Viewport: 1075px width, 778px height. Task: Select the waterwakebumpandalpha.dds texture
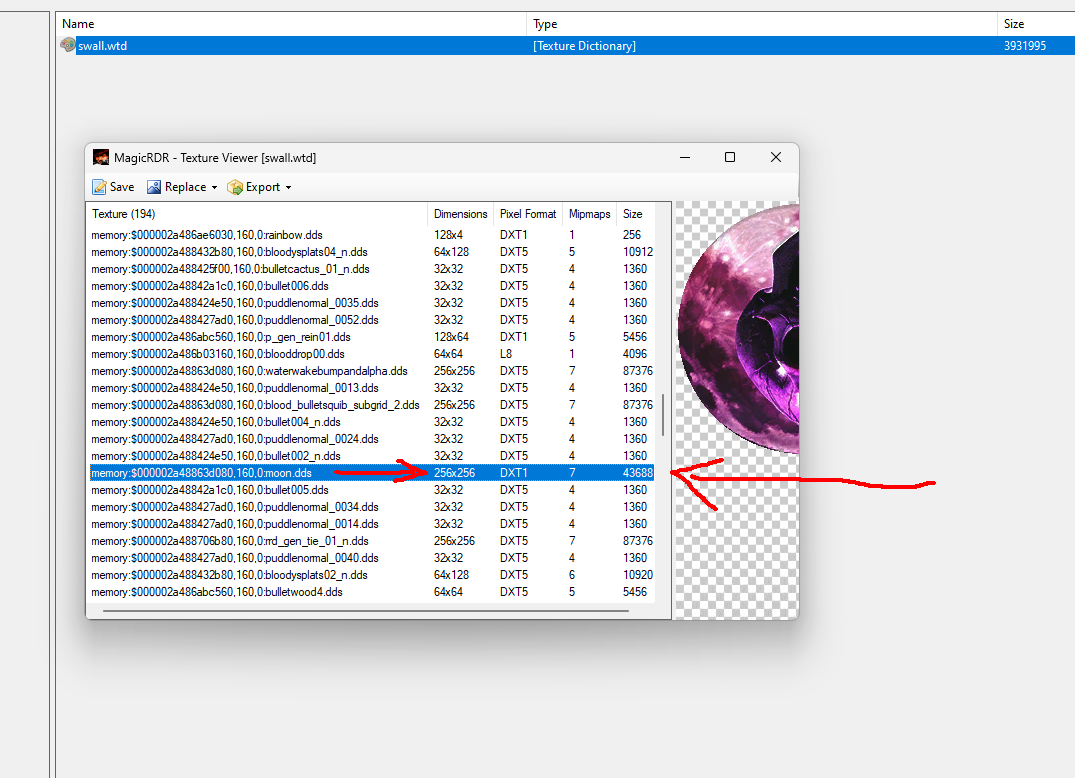[x=372, y=371]
